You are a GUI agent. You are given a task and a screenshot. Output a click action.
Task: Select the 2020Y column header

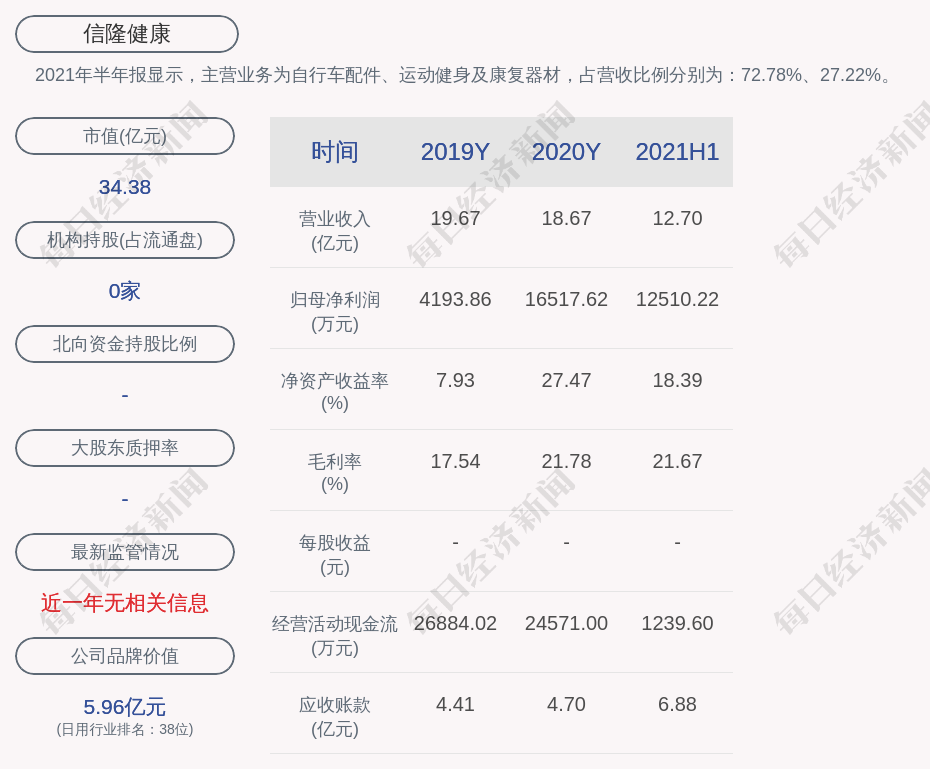(566, 152)
